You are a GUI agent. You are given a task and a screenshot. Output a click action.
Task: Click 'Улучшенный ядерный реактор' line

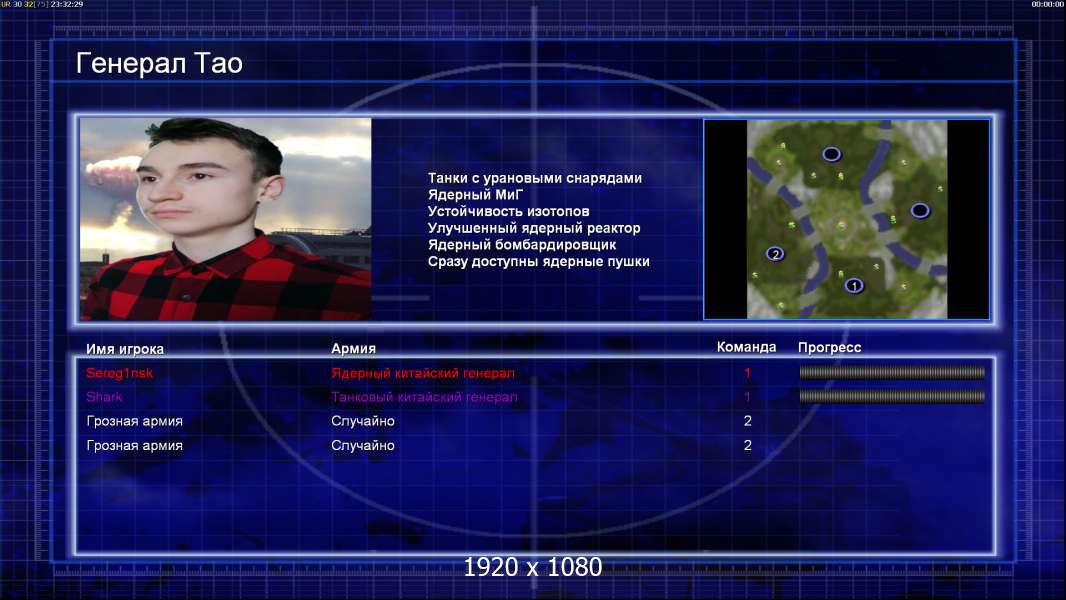tap(534, 228)
